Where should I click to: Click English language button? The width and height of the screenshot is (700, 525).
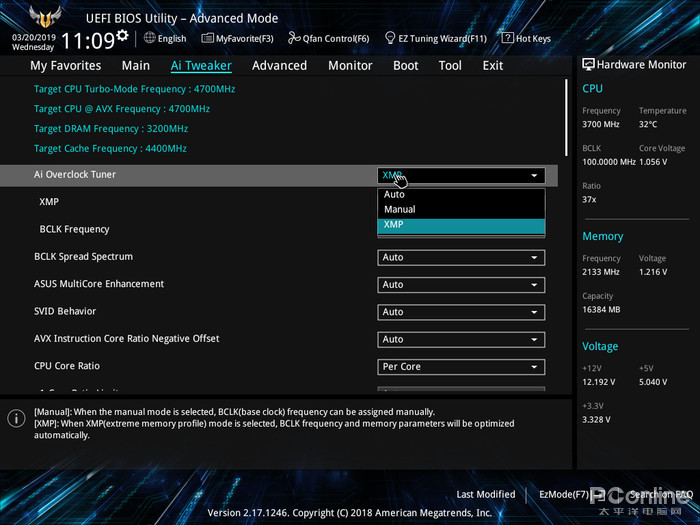point(165,38)
